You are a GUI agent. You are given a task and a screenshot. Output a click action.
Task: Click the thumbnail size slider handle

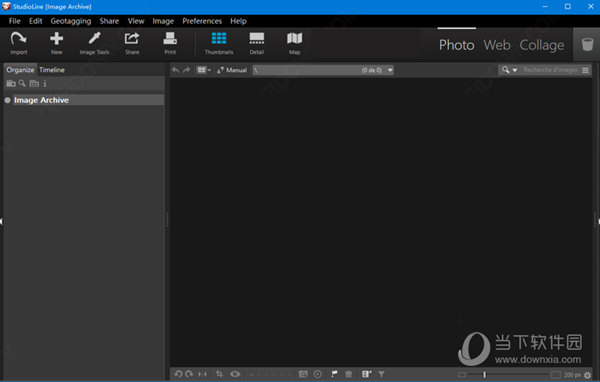(x=484, y=375)
